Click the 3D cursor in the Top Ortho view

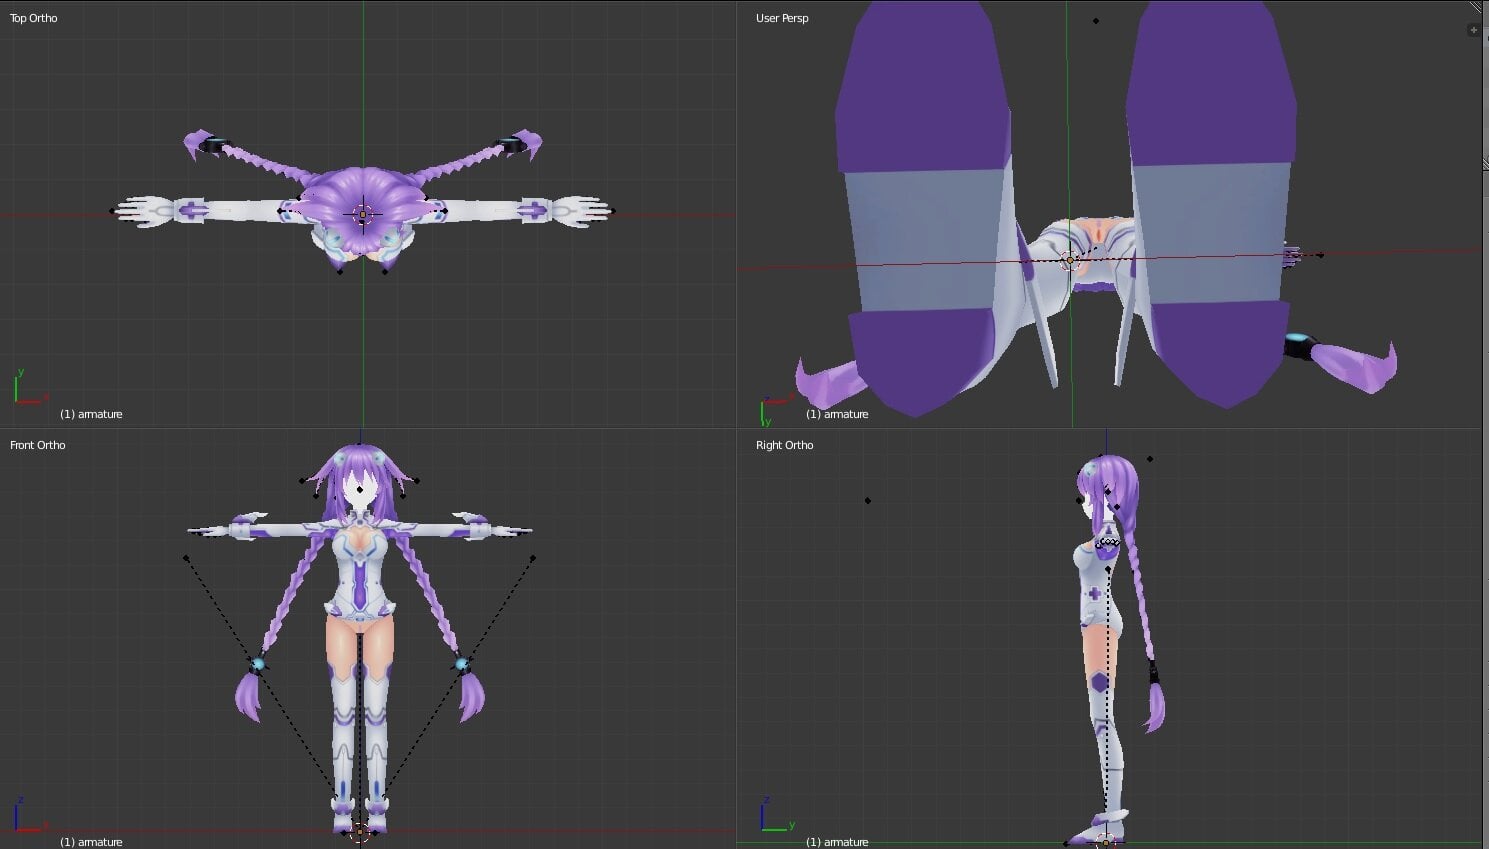click(362, 214)
